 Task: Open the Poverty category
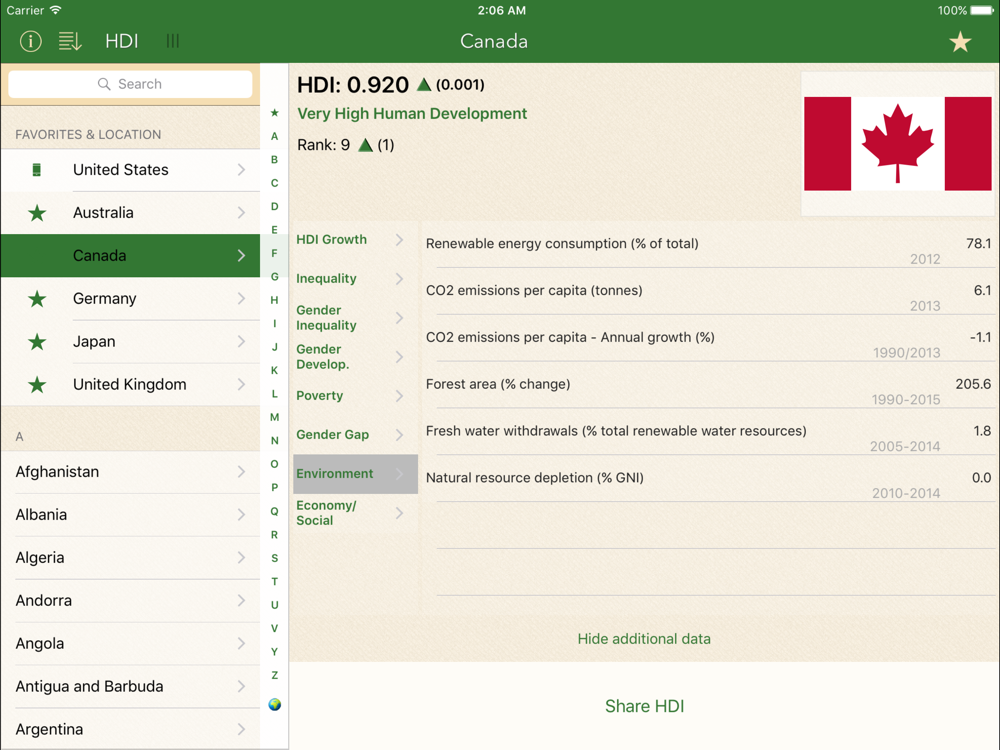[x=355, y=396]
